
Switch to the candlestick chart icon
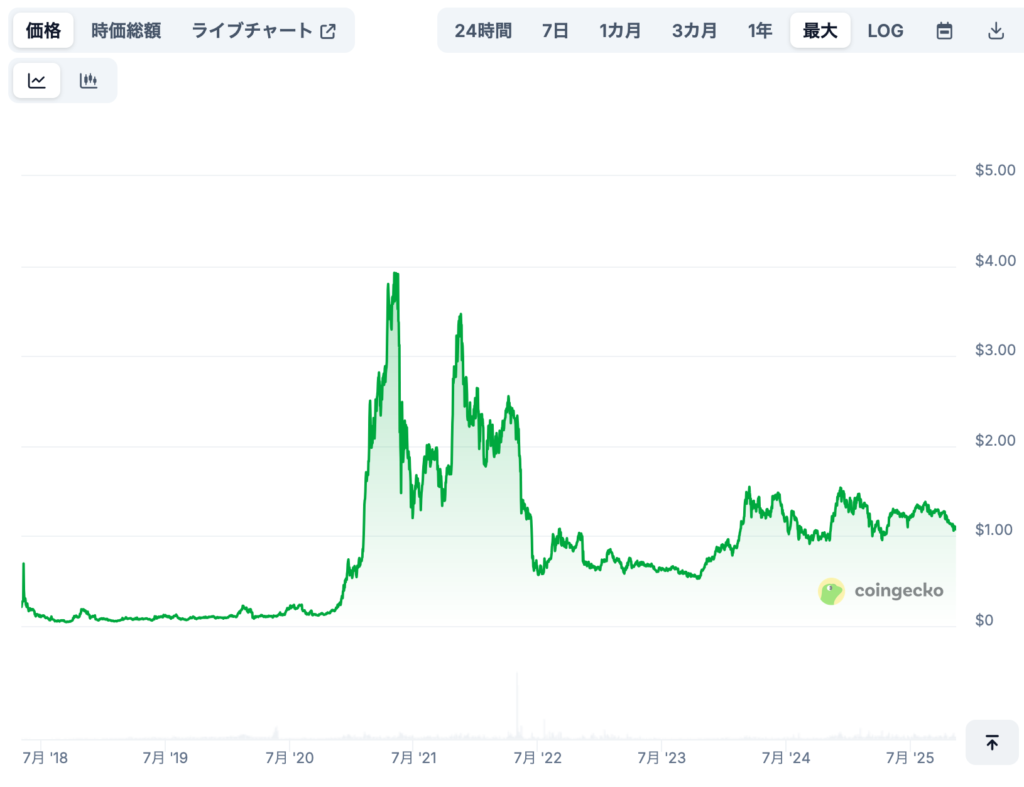[89, 80]
